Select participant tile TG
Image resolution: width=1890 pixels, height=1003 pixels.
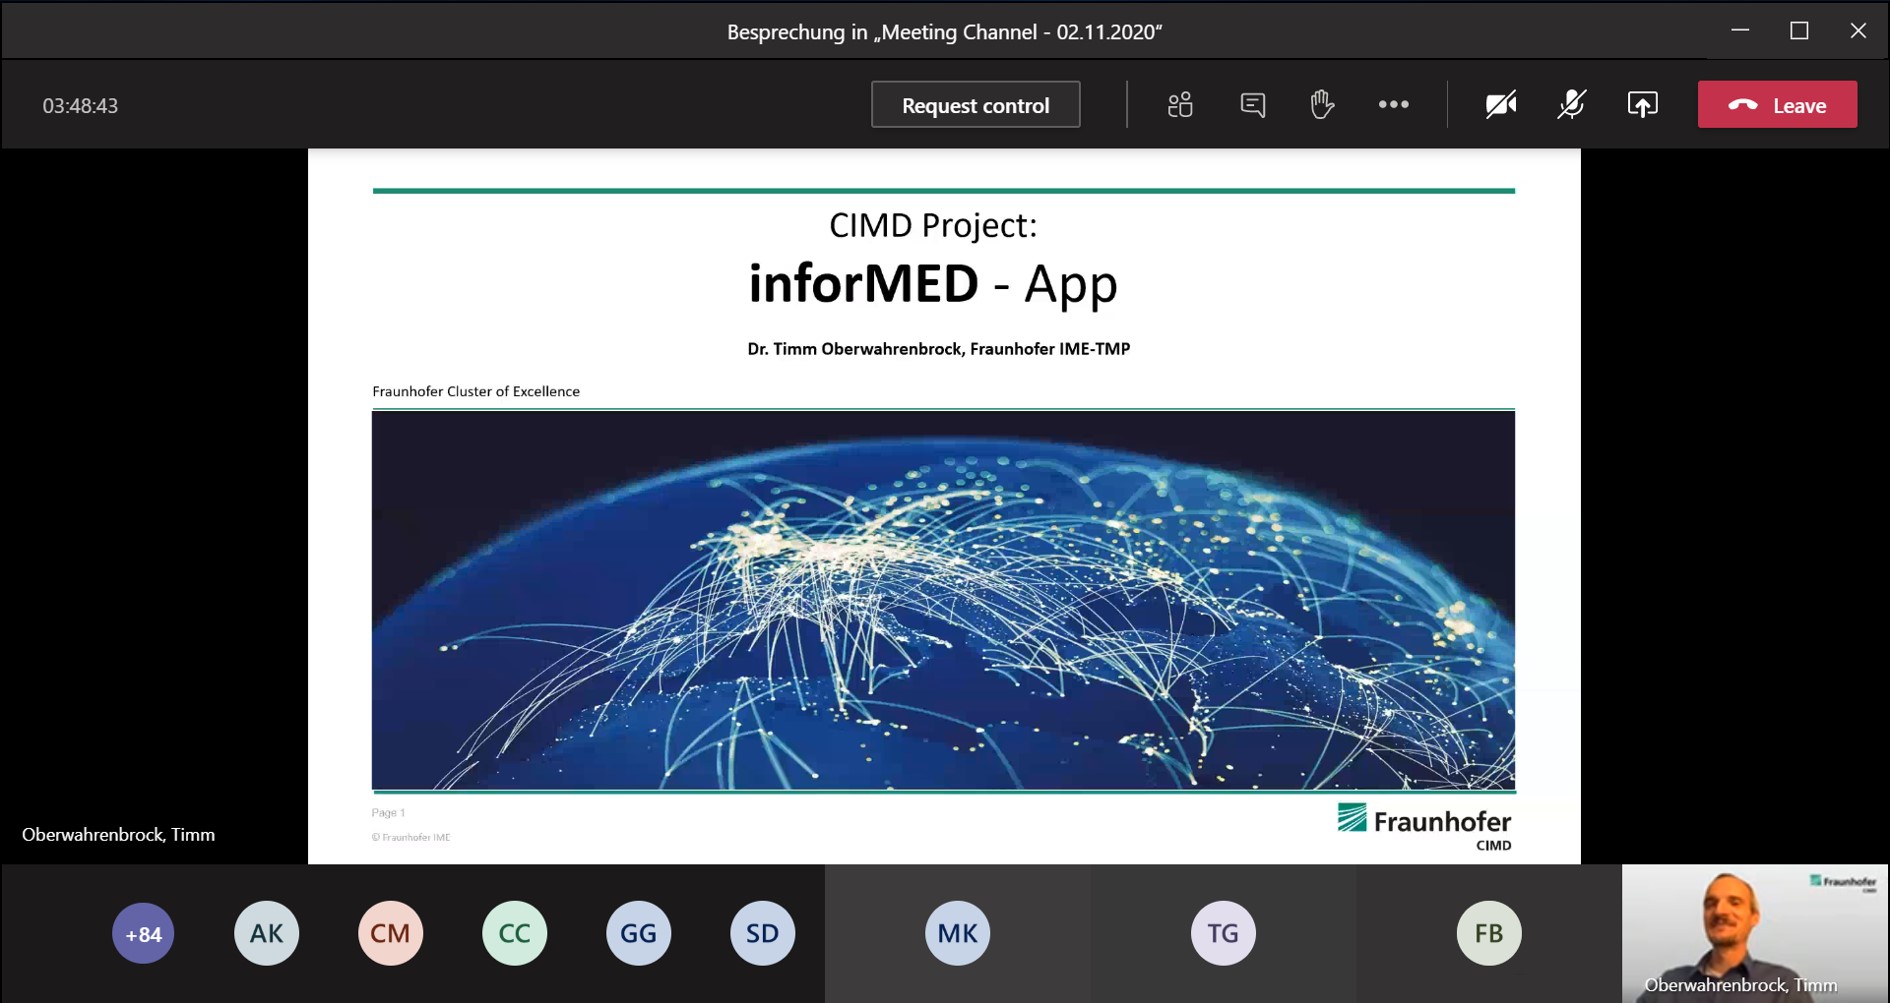pos(1223,934)
